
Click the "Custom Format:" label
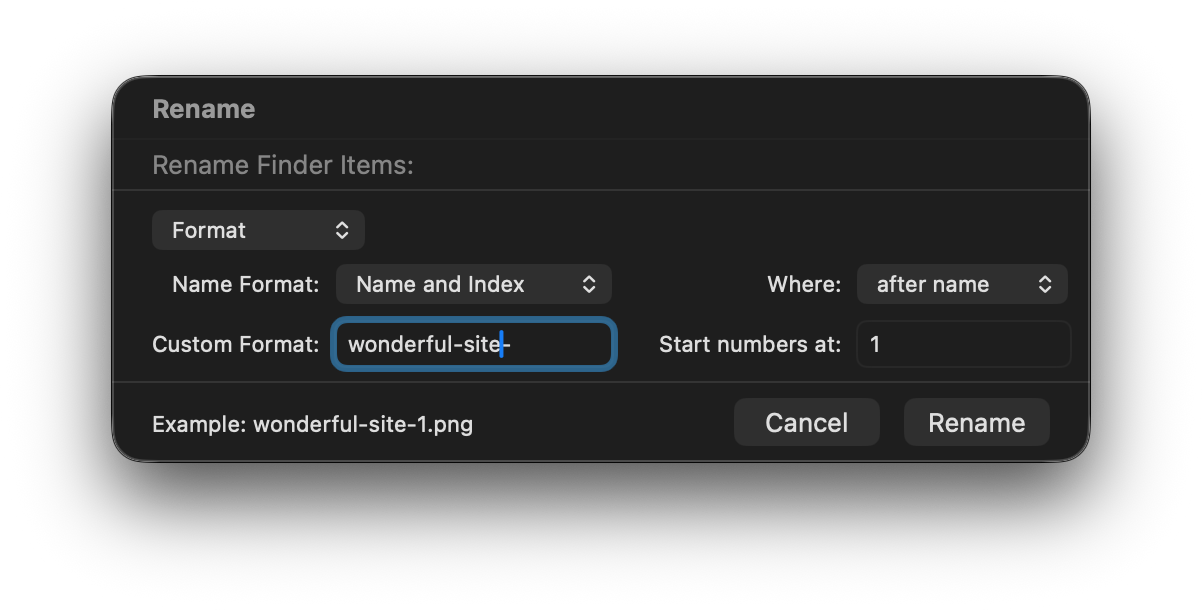click(x=235, y=345)
